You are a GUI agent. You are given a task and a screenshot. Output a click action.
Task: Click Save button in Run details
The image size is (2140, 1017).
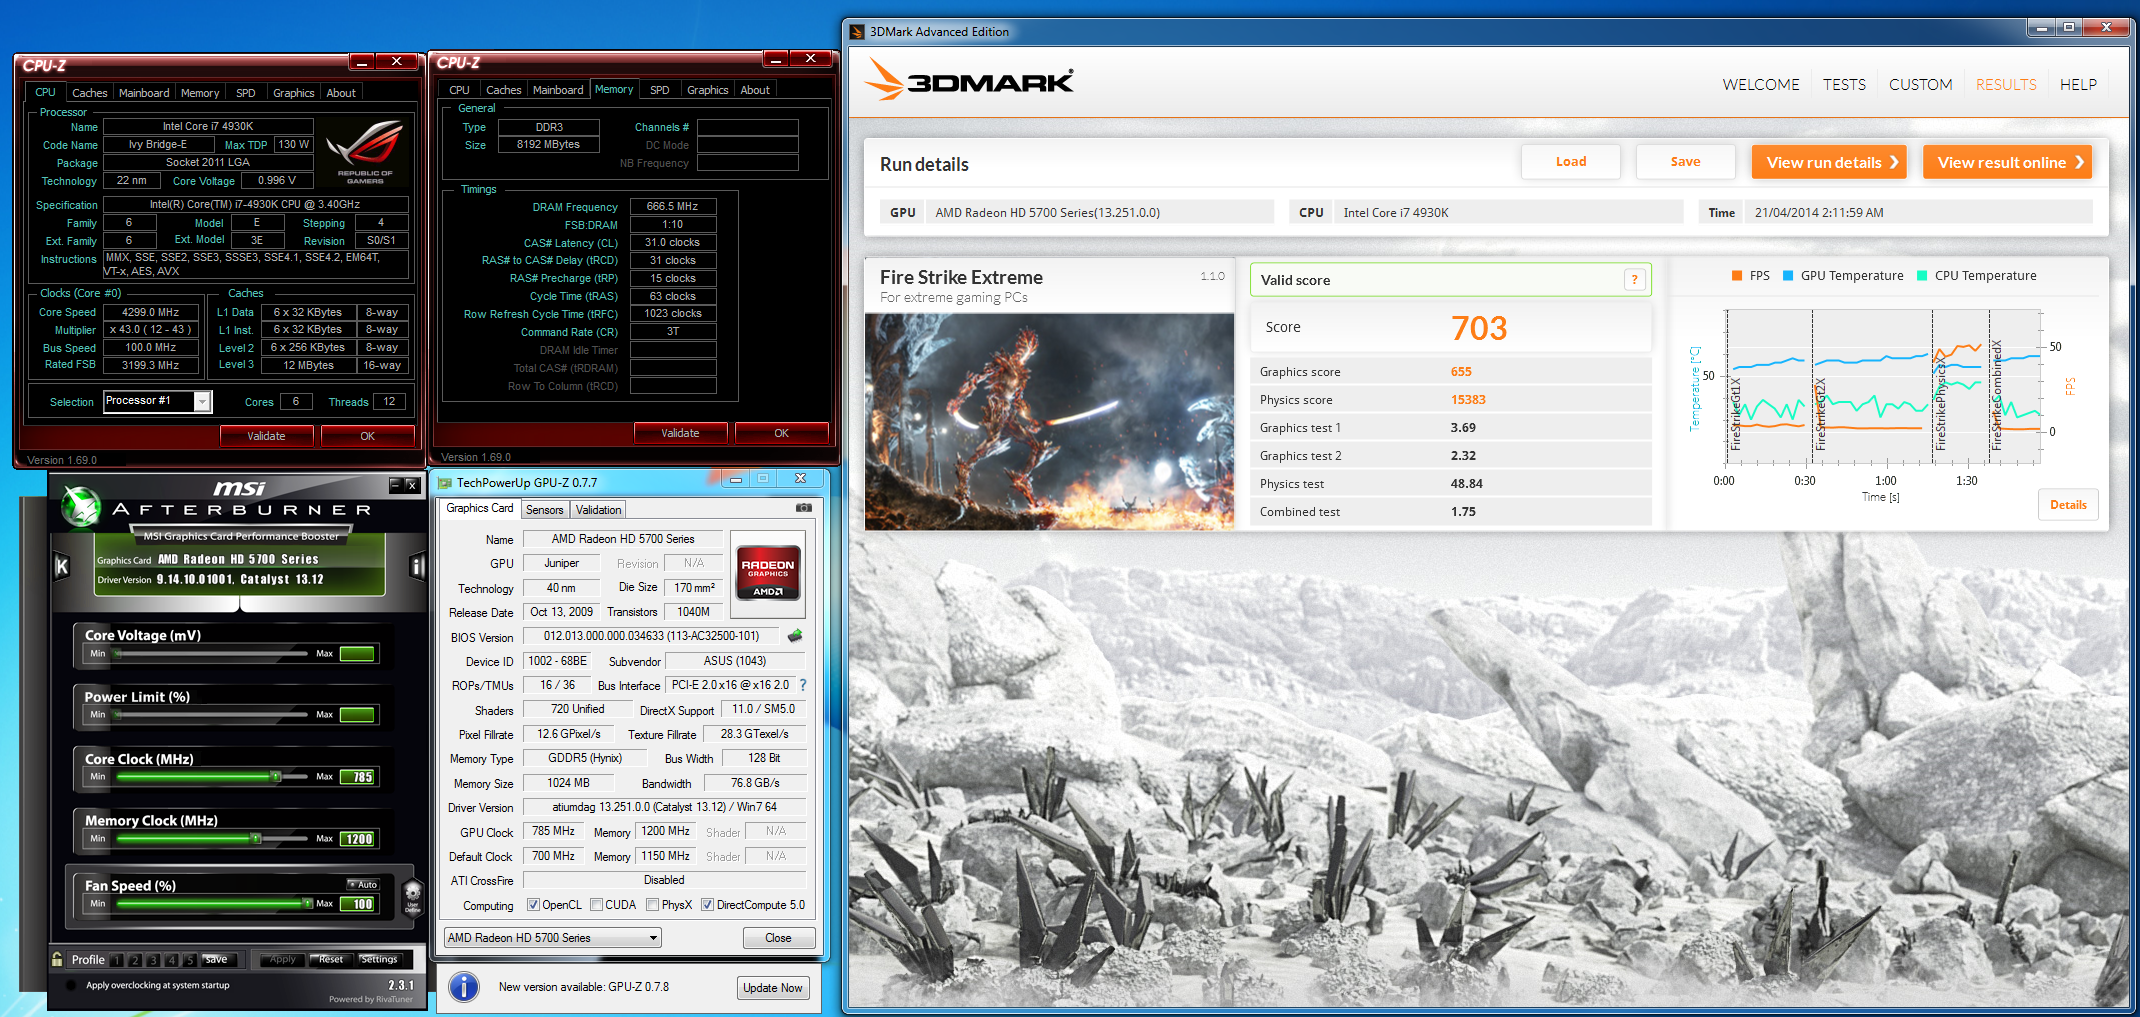tap(1685, 162)
